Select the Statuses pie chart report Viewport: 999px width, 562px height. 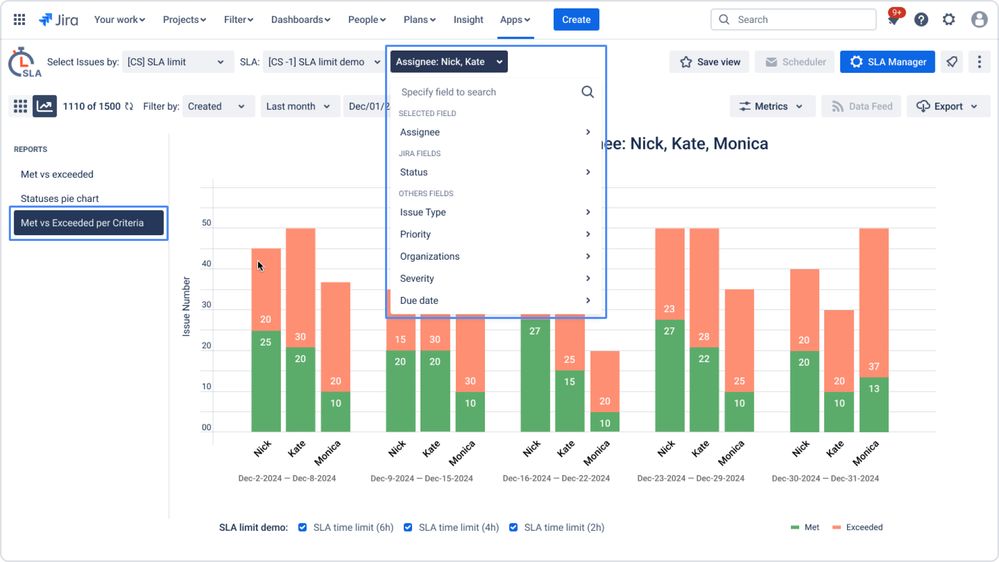pos(59,199)
